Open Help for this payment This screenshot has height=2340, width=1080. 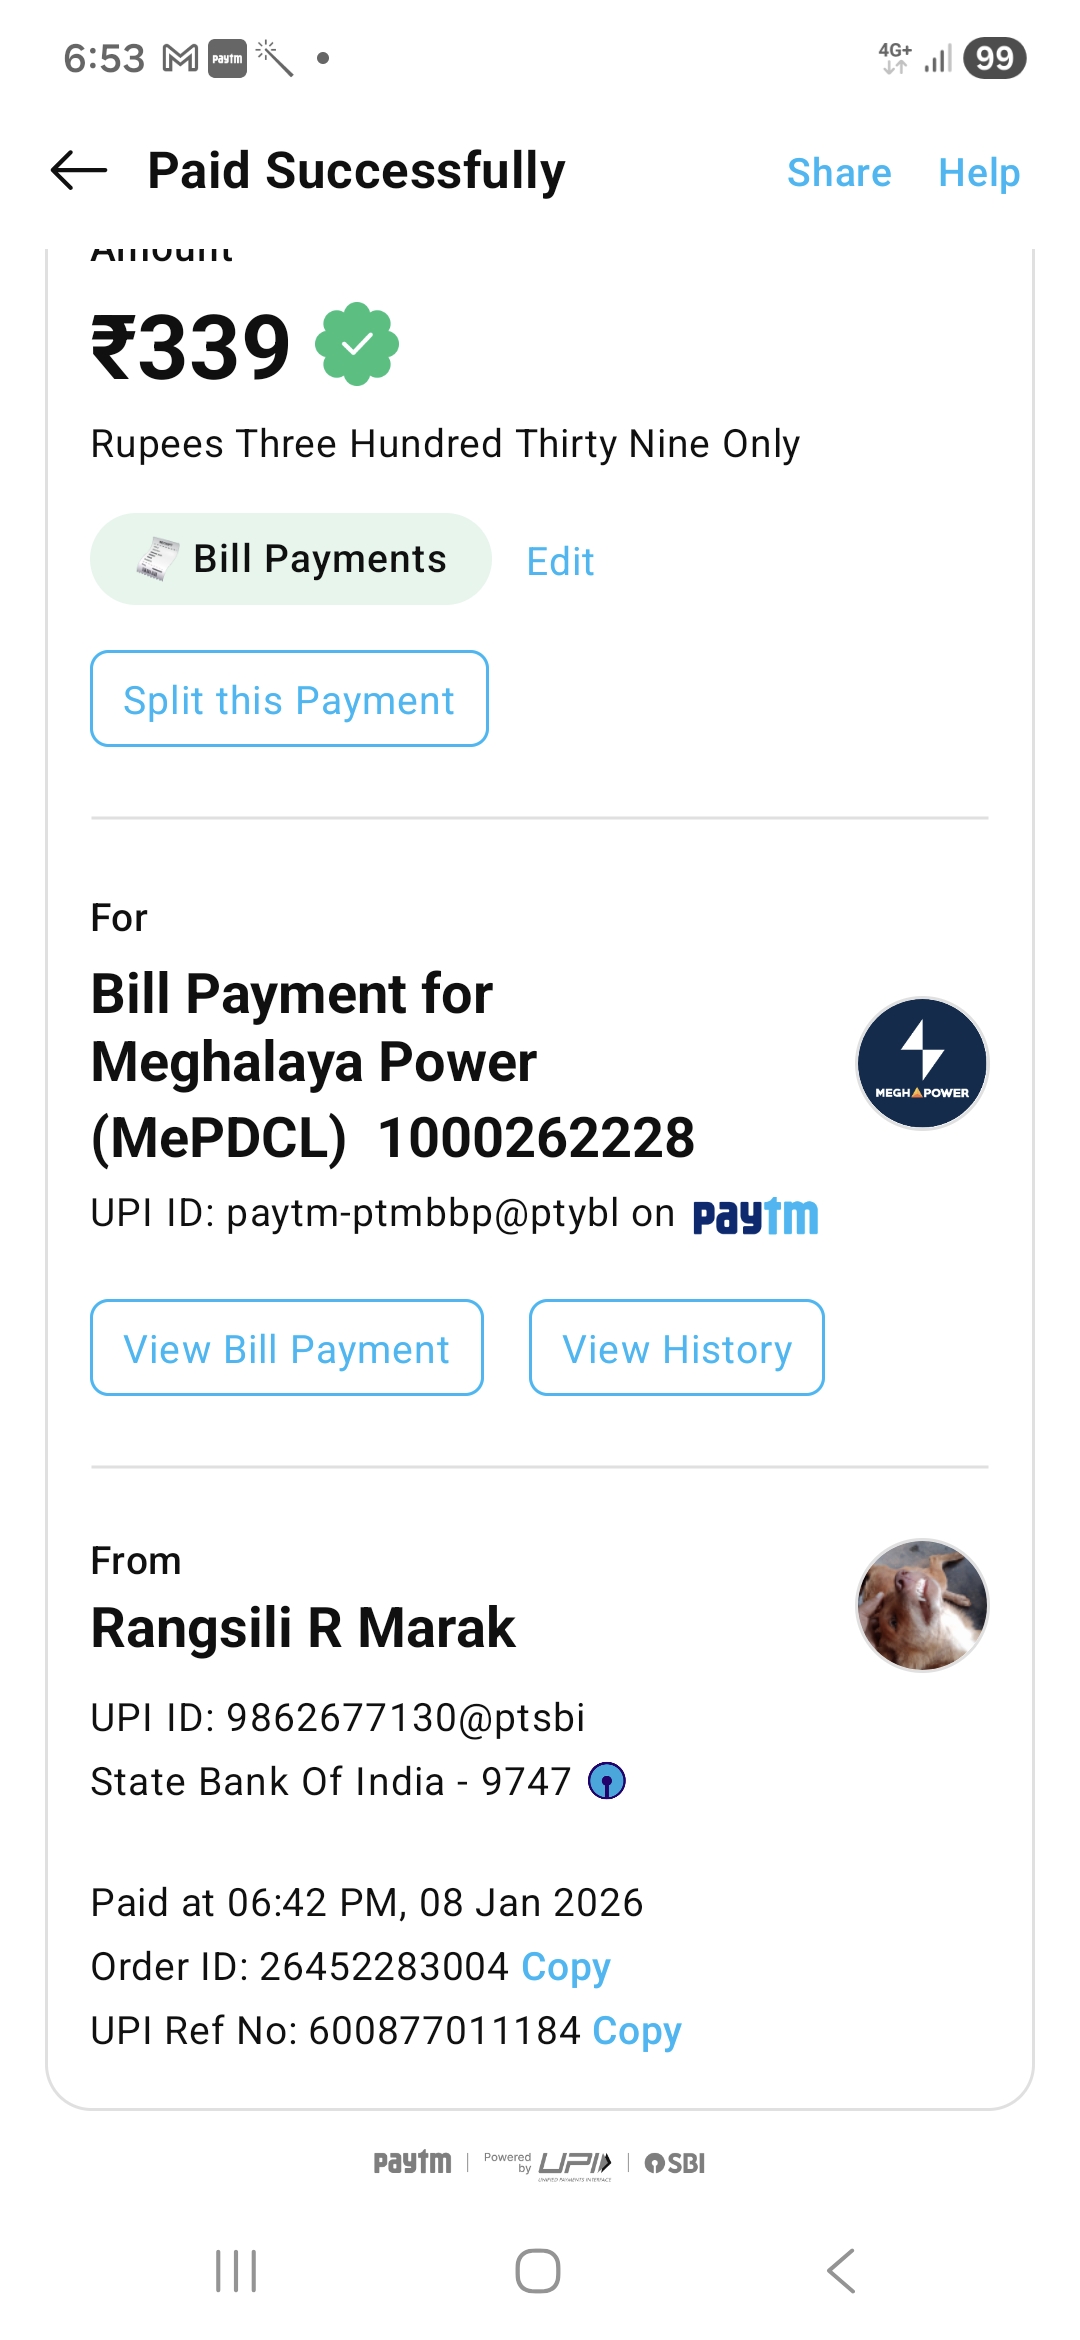point(978,173)
